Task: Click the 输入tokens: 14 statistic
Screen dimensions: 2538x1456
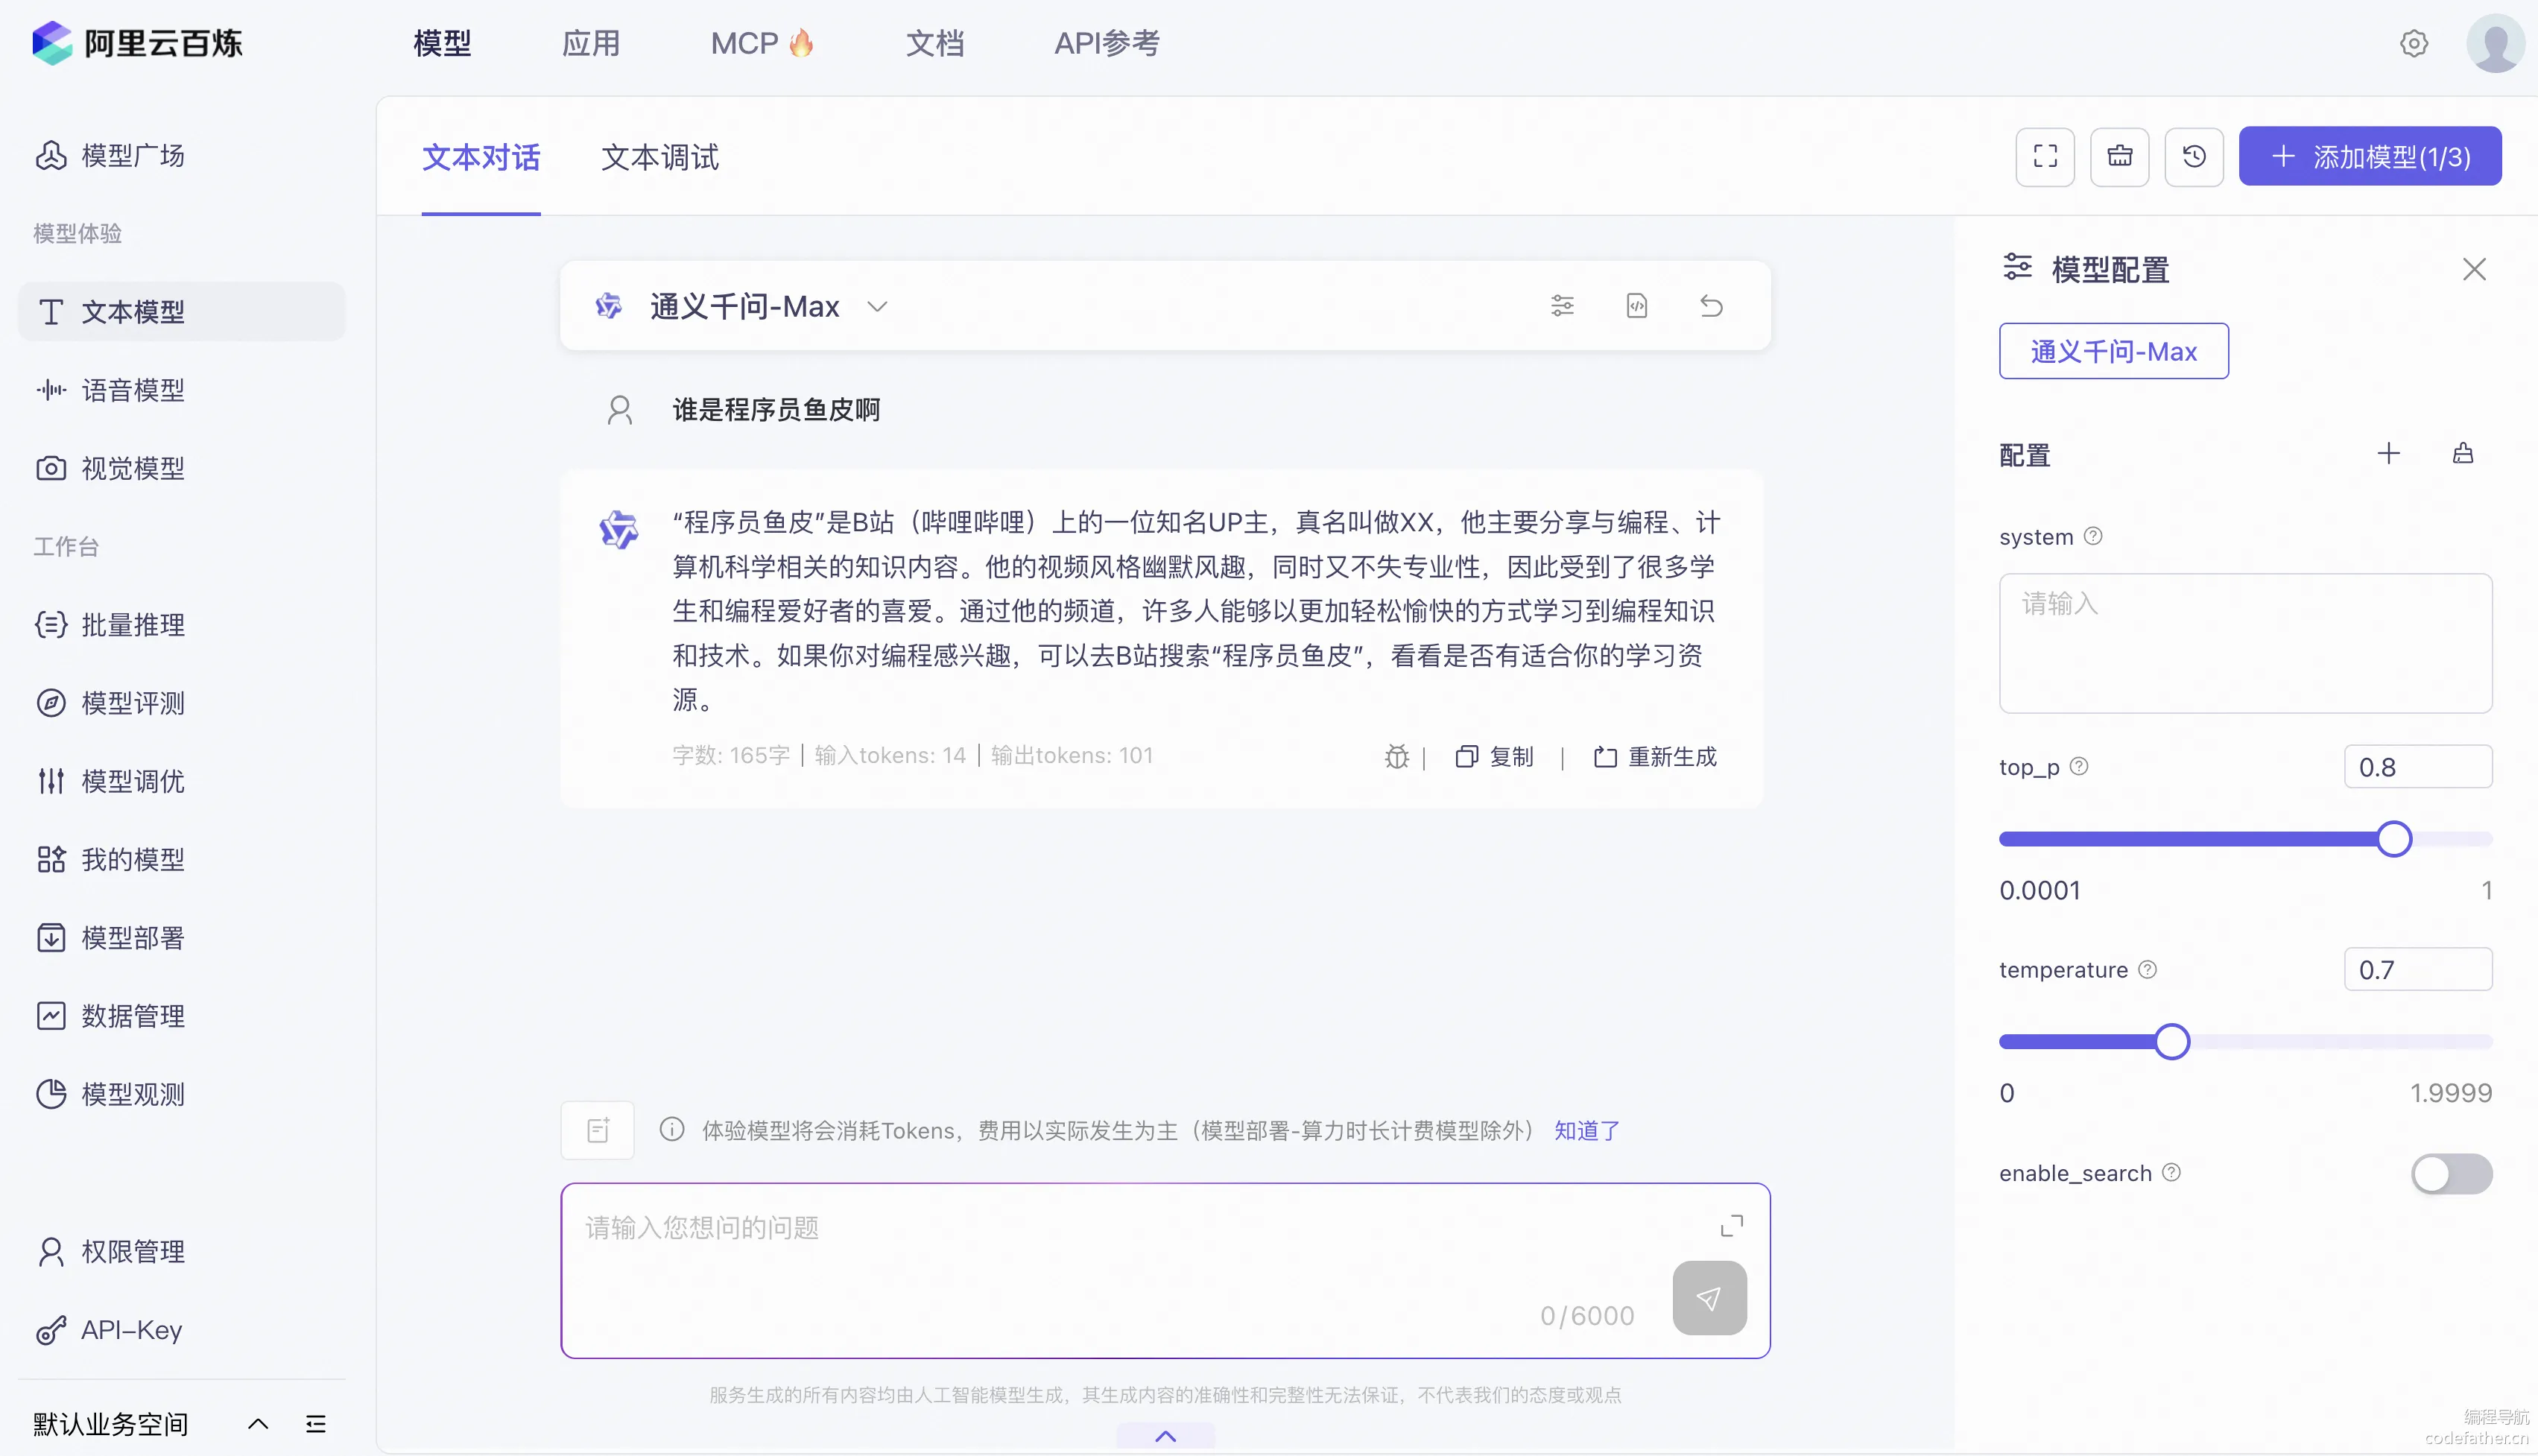Action: tap(890, 756)
